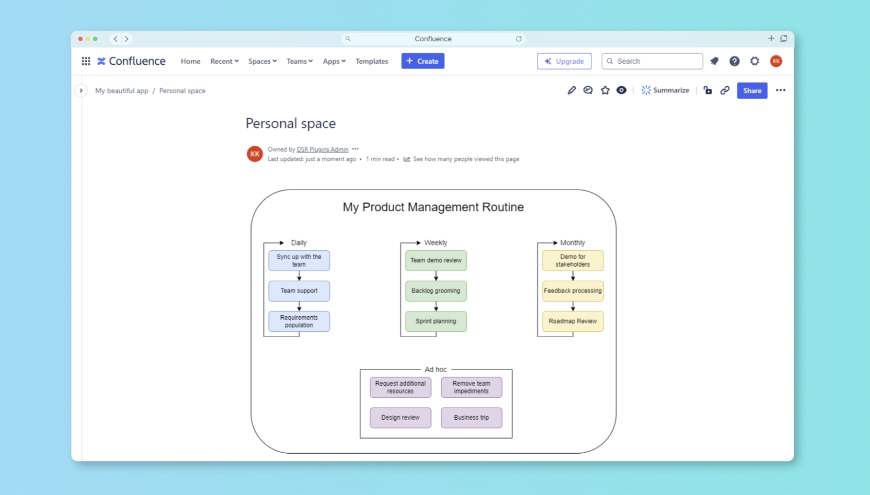Open the KK profile avatar menu
This screenshot has height=495, width=870.
click(x=776, y=61)
